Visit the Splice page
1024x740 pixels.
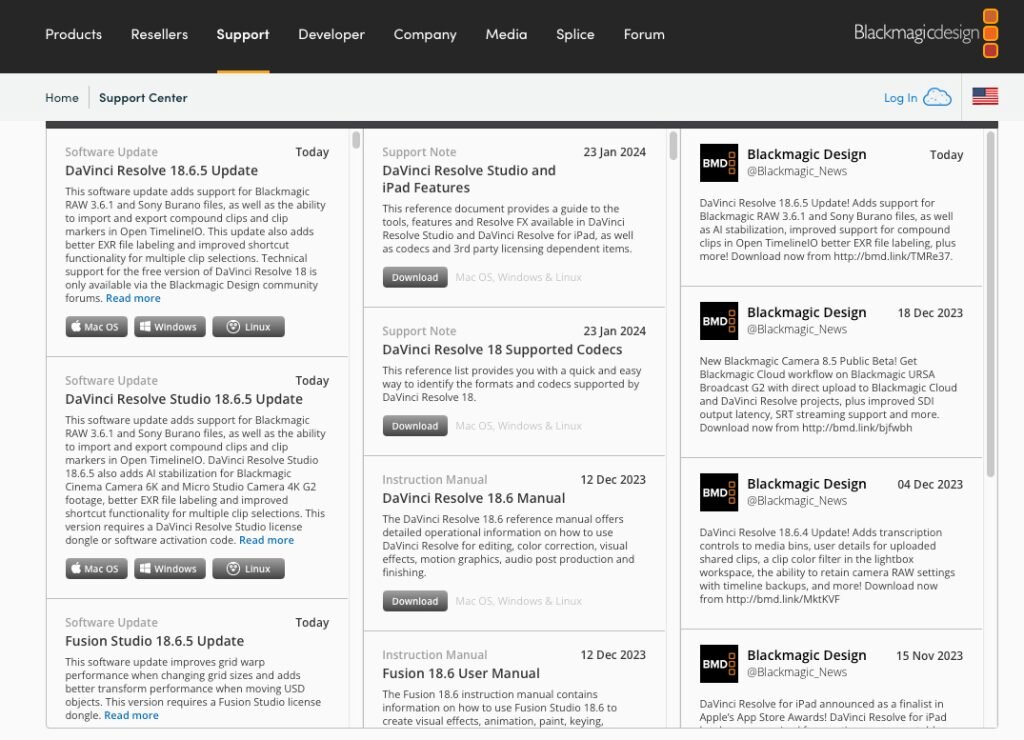coord(575,35)
